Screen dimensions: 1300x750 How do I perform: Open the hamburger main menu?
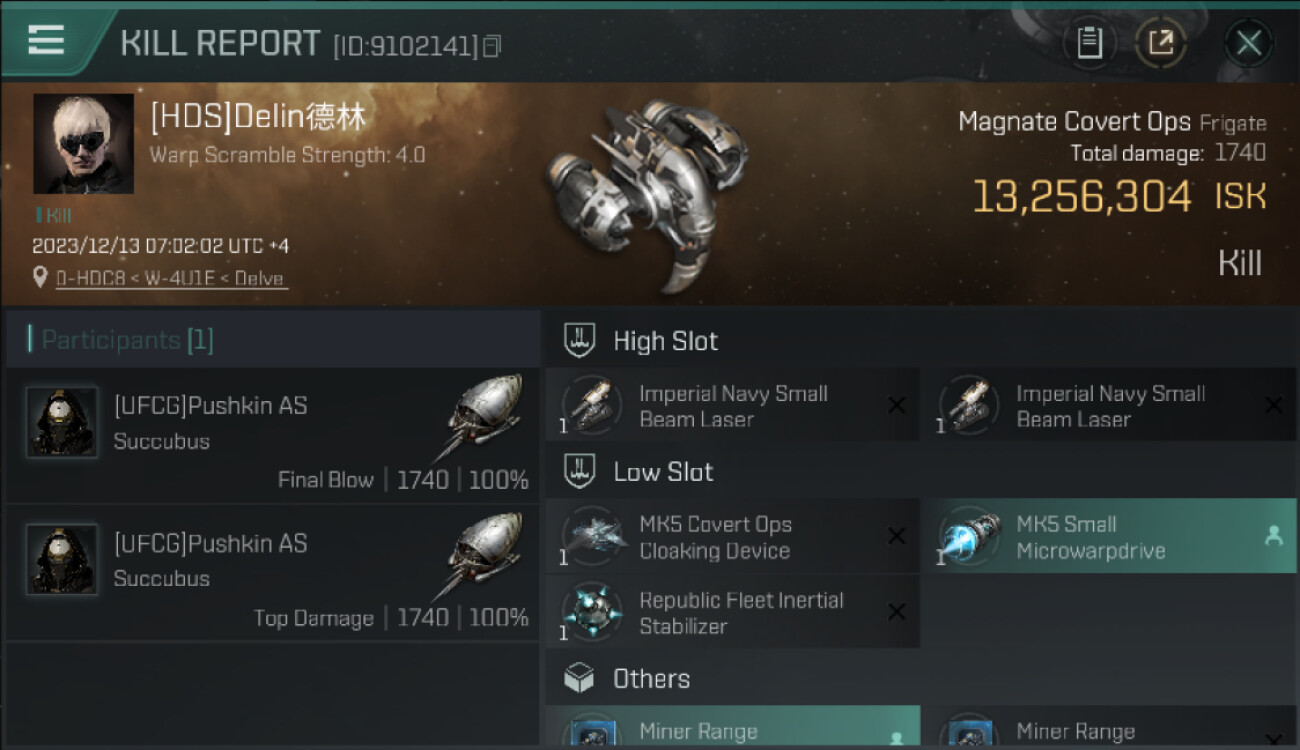pyautogui.click(x=46, y=40)
